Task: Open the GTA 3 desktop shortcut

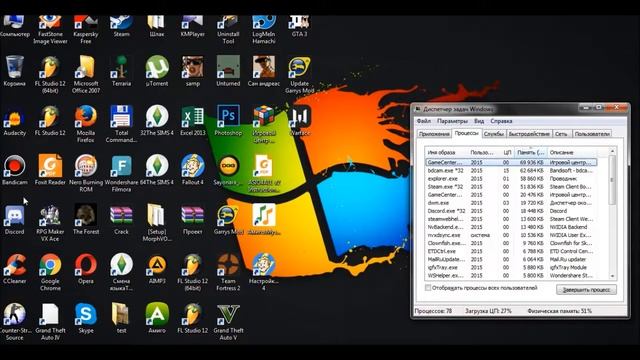Action: tap(300, 27)
